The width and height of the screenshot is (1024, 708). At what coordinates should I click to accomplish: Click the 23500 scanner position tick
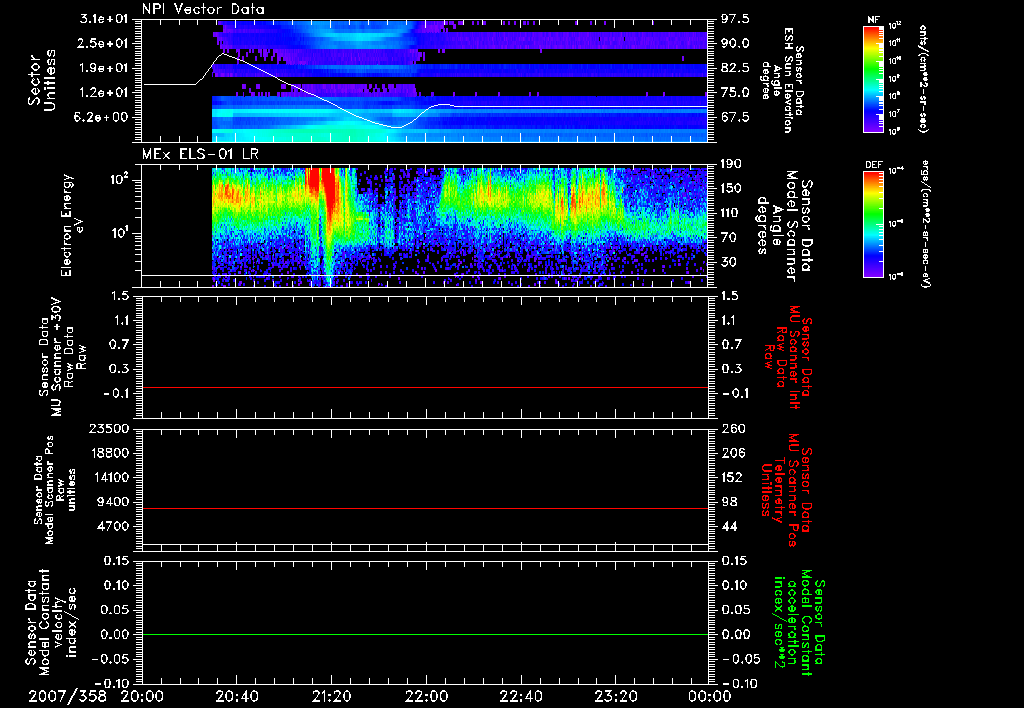point(109,429)
